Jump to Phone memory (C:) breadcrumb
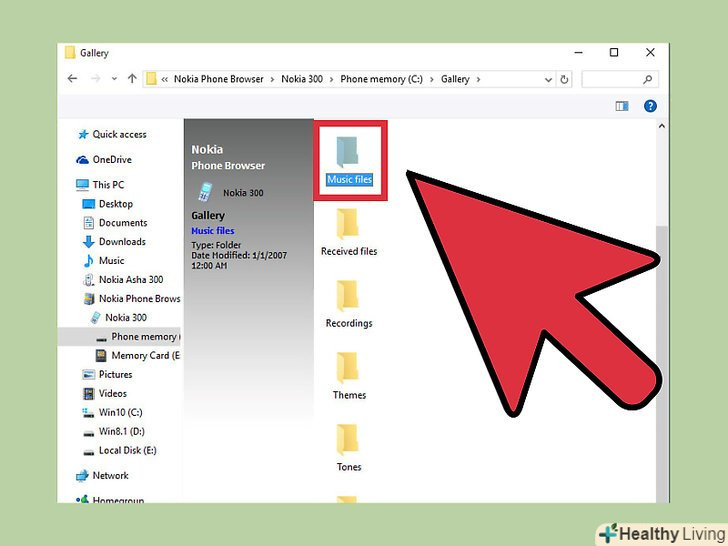The image size is (728, 546). click(x=382, y=79)
